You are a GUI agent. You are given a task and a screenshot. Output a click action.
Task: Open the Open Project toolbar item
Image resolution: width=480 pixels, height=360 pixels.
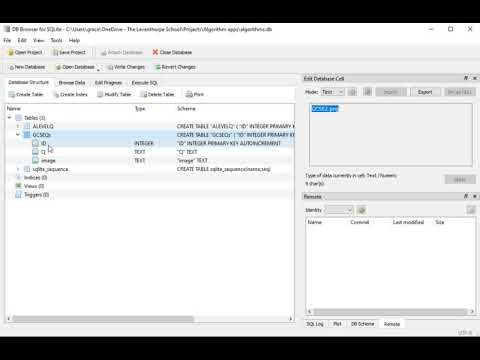click(x=25, y=52)
